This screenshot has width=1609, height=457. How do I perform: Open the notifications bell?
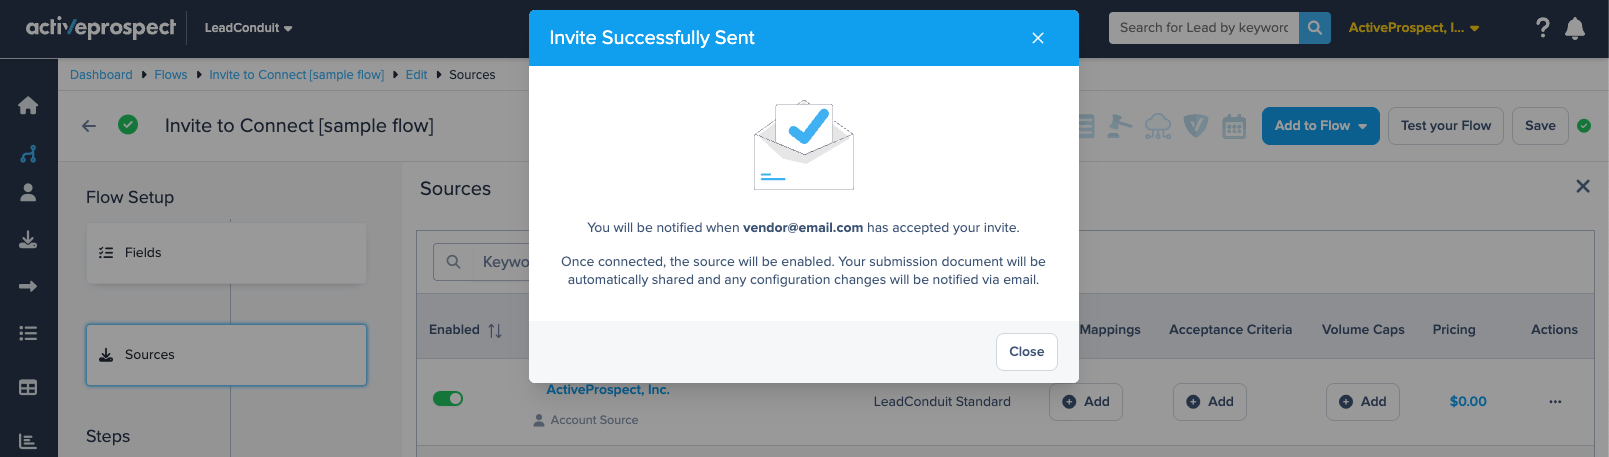[x=1575, y=28]
